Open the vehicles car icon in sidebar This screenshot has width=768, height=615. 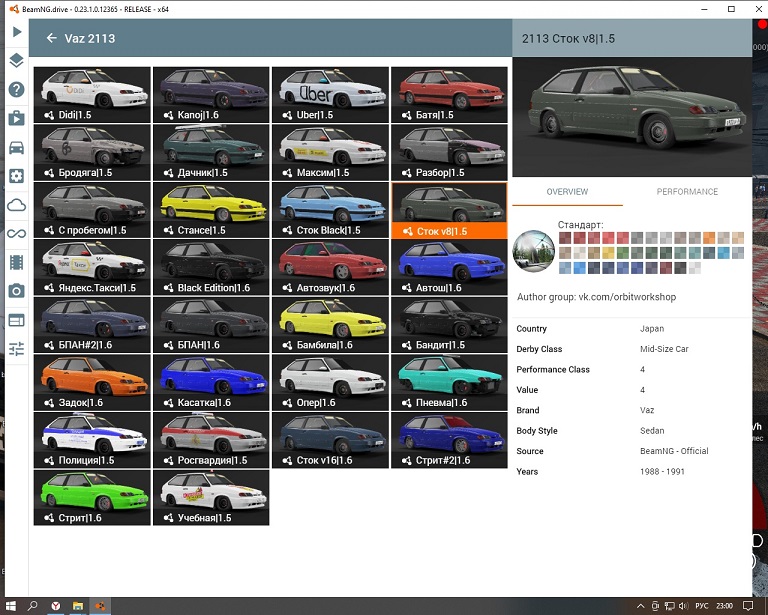pos(16,148)
